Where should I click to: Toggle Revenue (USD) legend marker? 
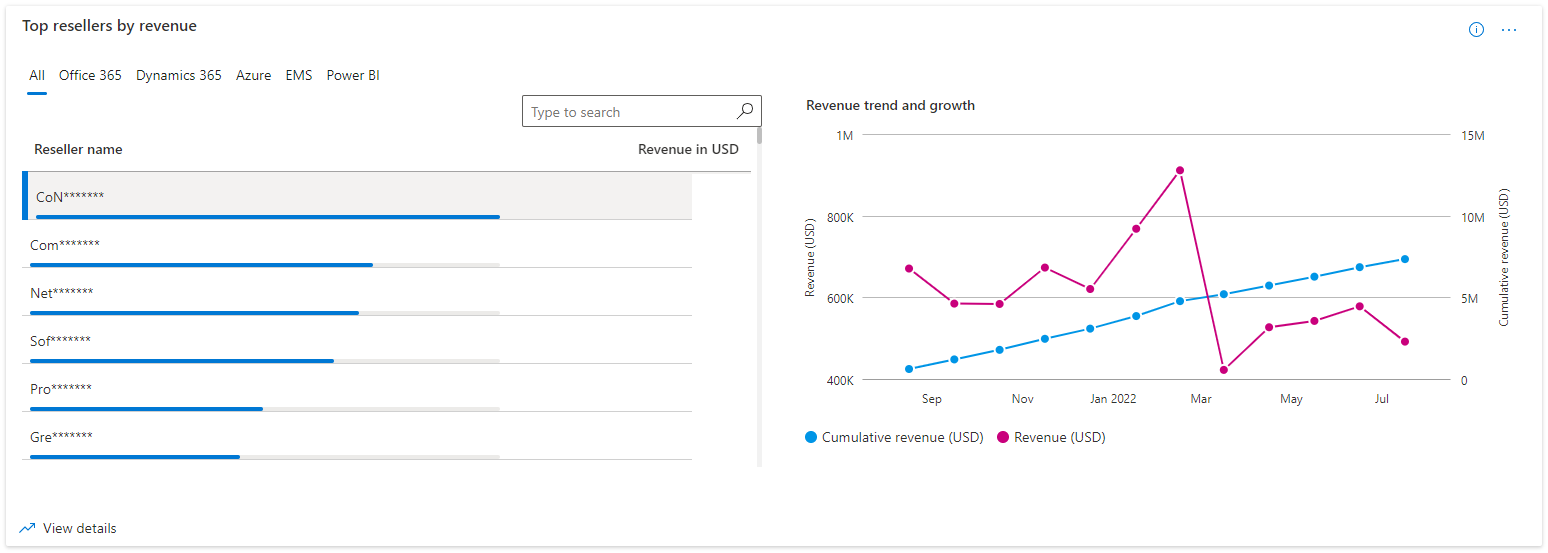[1003, 437]
